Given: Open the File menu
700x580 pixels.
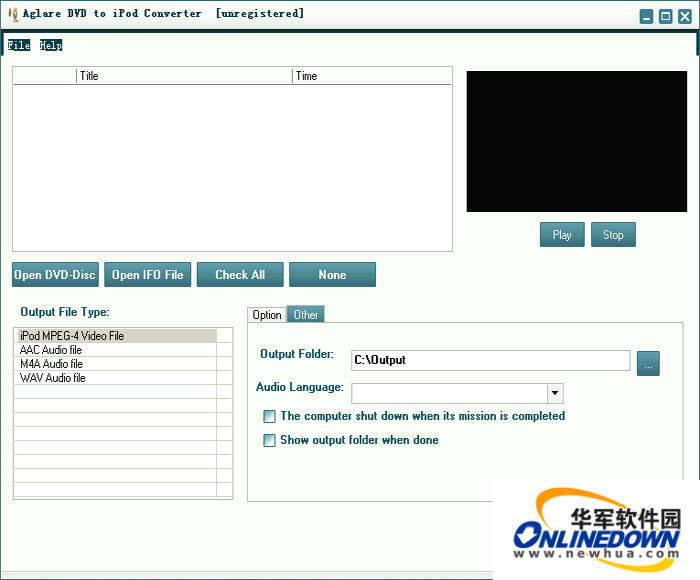Looking at the screenshot, I should (19, 45).
